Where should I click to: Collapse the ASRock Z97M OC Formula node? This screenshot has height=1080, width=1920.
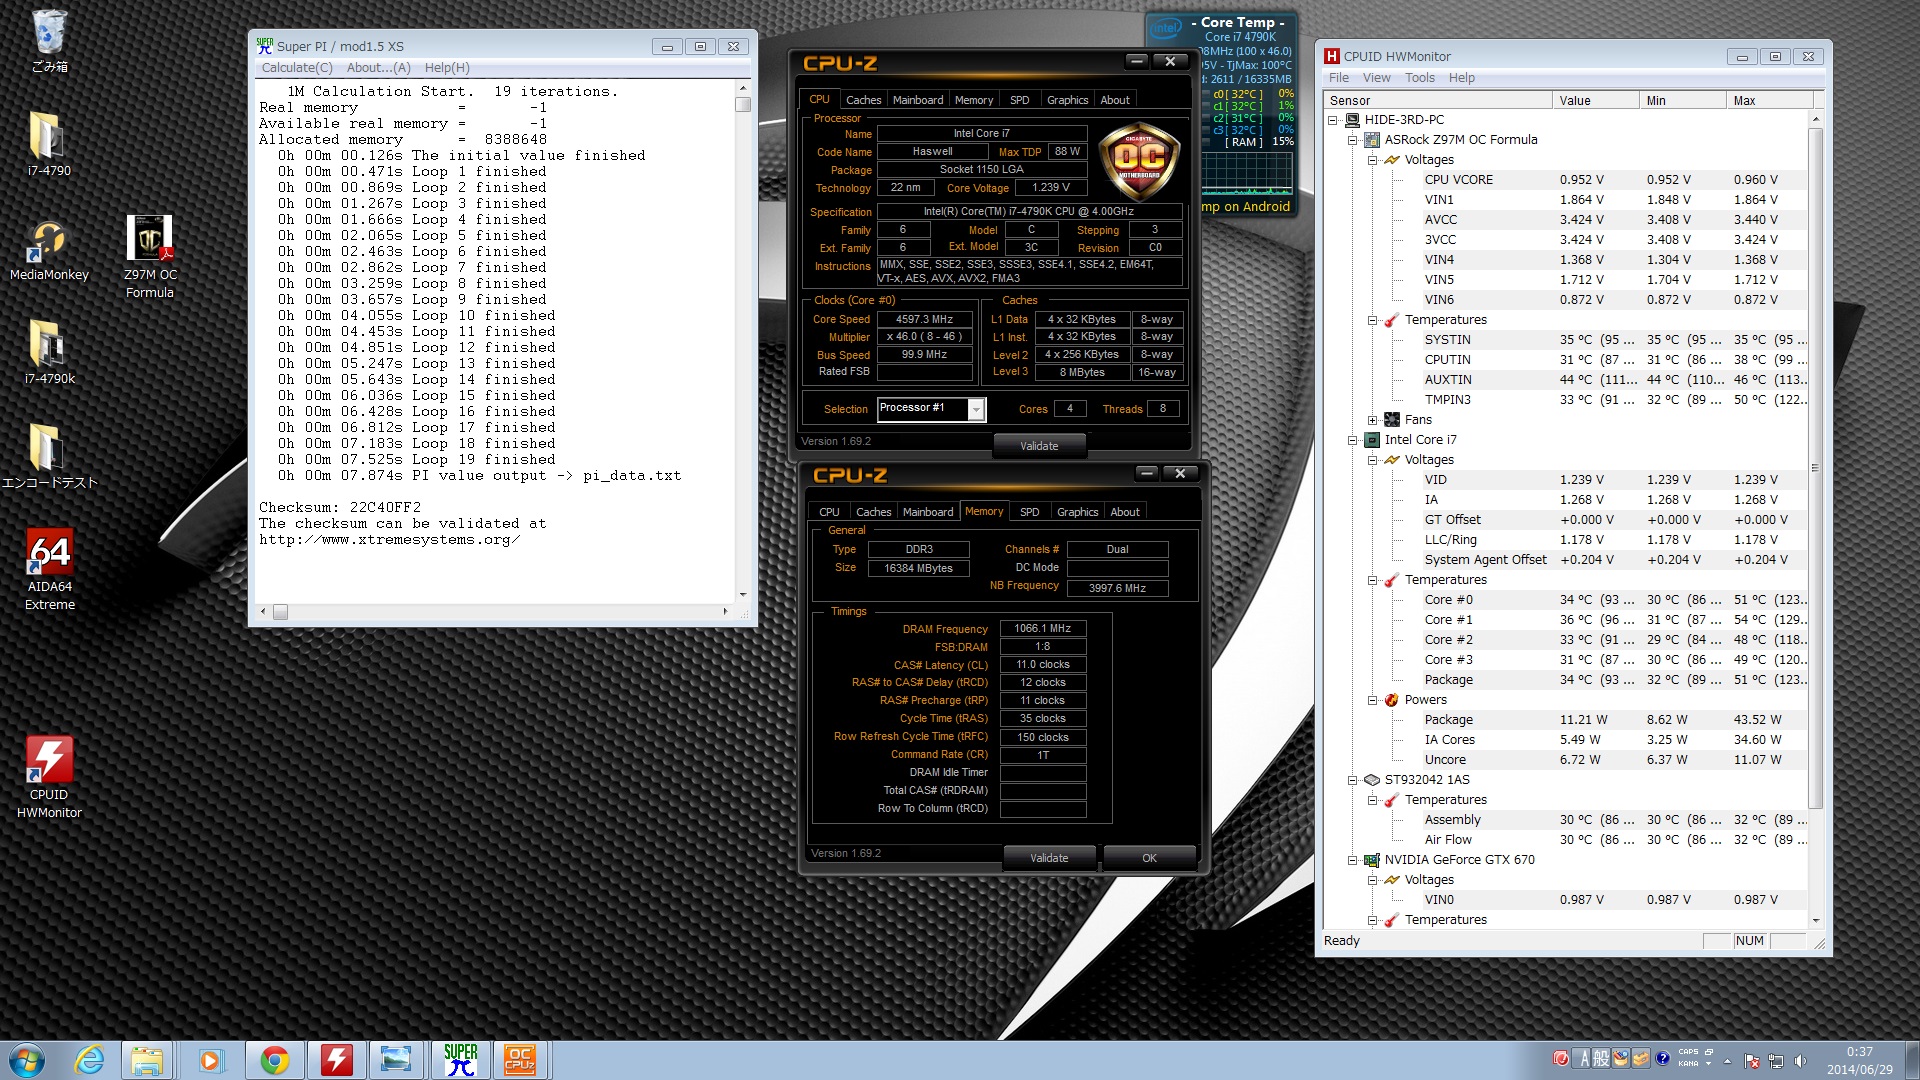pos(1352,140)
